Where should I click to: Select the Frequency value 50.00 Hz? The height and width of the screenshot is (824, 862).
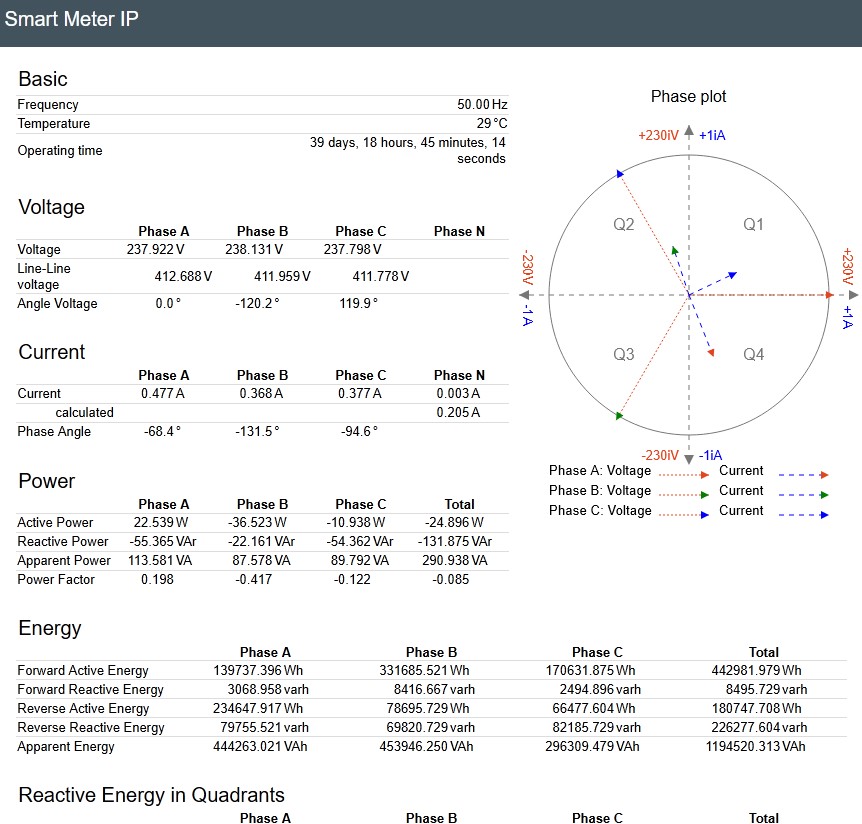[482, 104]
